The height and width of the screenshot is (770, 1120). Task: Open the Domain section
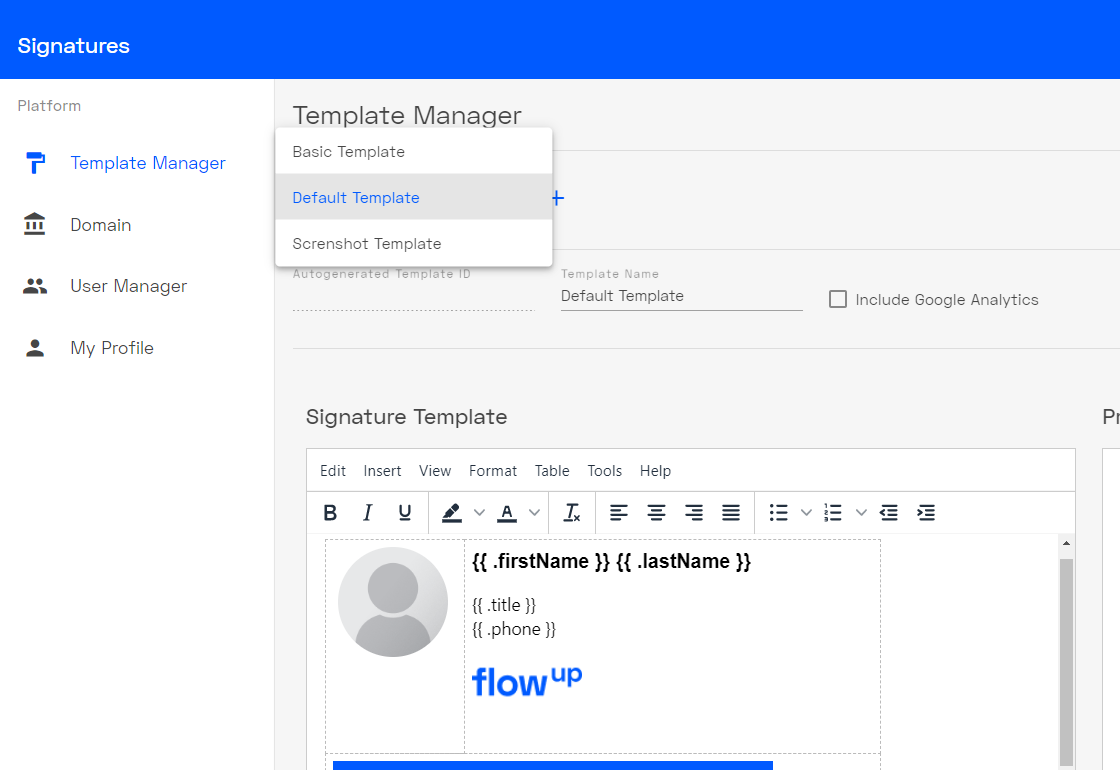pos(100,224)
